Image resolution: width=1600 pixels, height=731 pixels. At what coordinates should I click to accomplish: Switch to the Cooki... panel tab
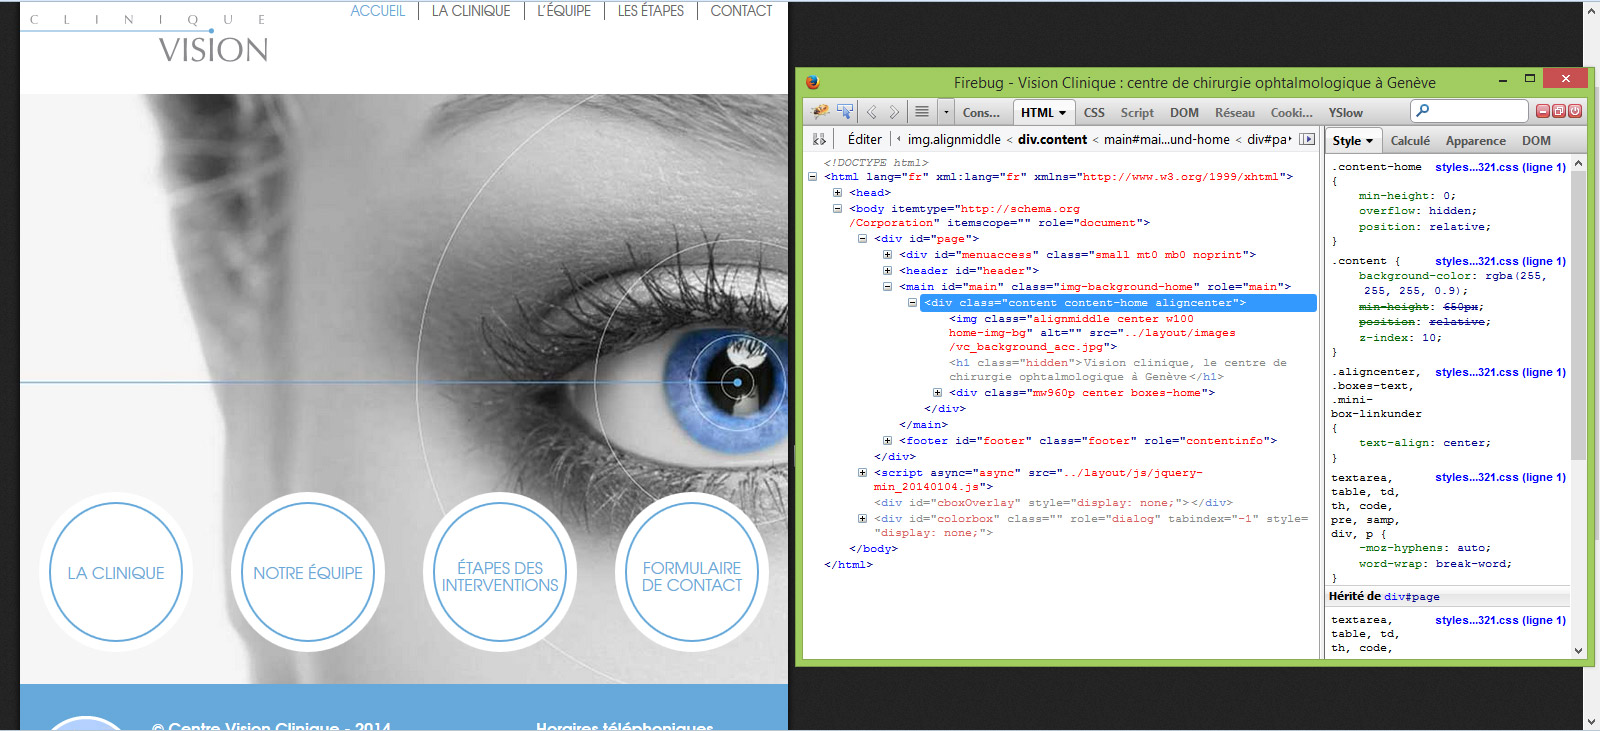pos(1292,113)
